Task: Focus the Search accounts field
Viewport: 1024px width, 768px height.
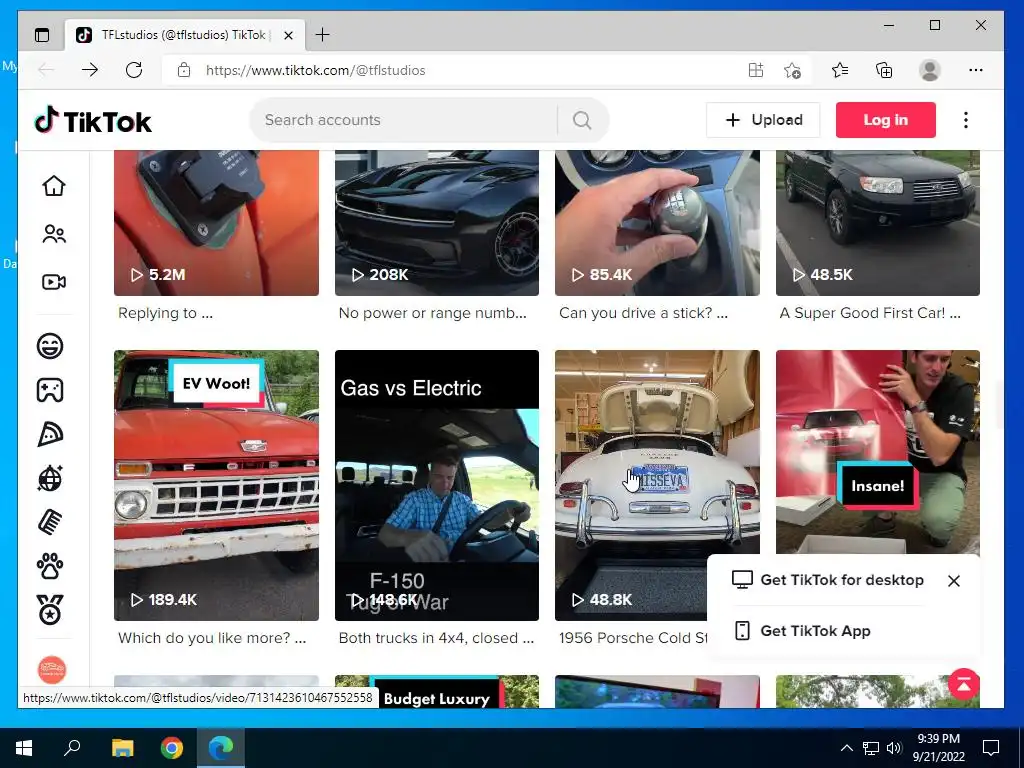Action: point(405,120)
